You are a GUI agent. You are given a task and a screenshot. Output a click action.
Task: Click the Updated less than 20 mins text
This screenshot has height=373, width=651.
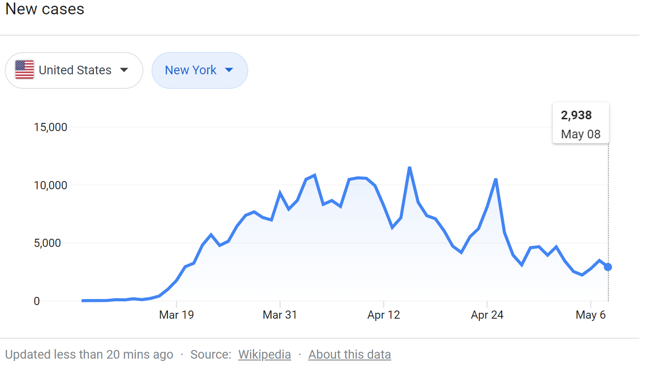(89, 354)
